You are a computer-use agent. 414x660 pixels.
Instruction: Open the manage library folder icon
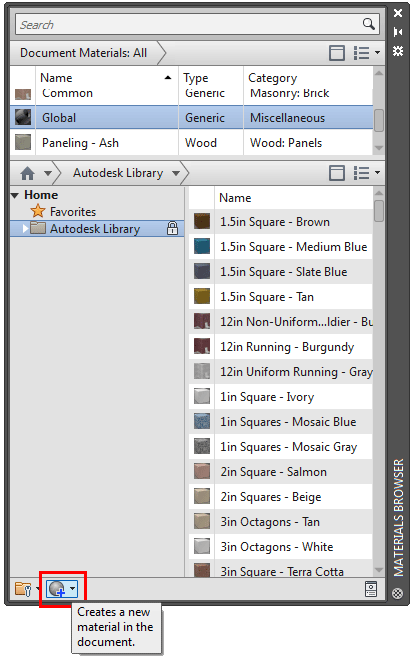pos(23,589)
